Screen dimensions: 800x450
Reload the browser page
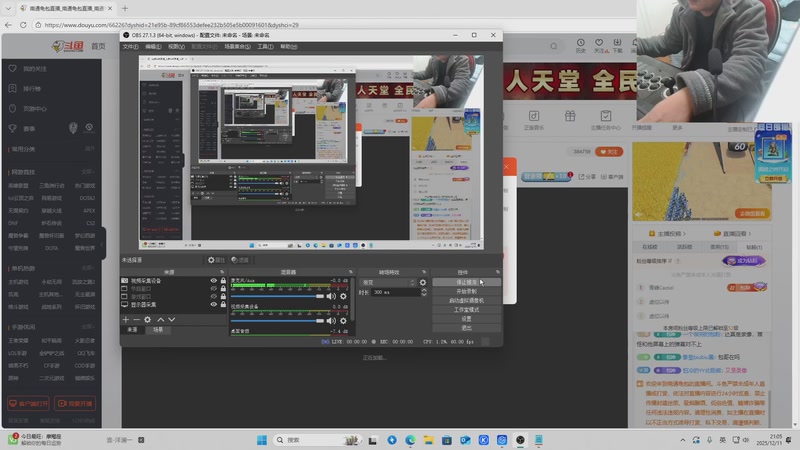click(23, 24)
